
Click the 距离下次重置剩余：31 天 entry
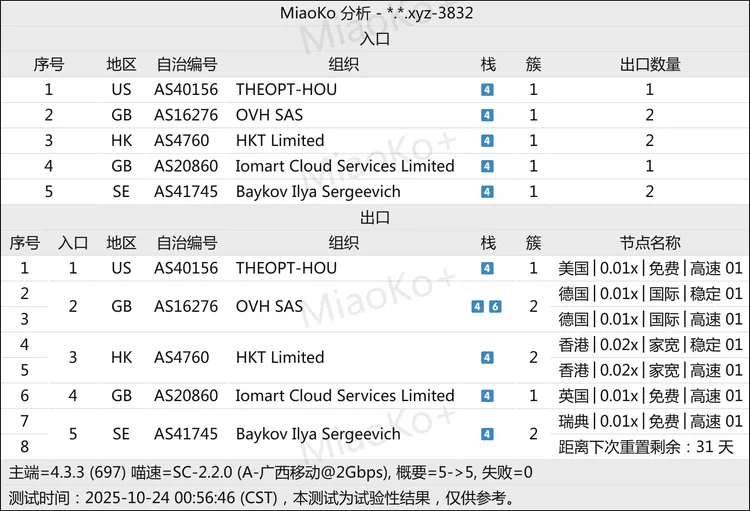[x=650, y=446]
